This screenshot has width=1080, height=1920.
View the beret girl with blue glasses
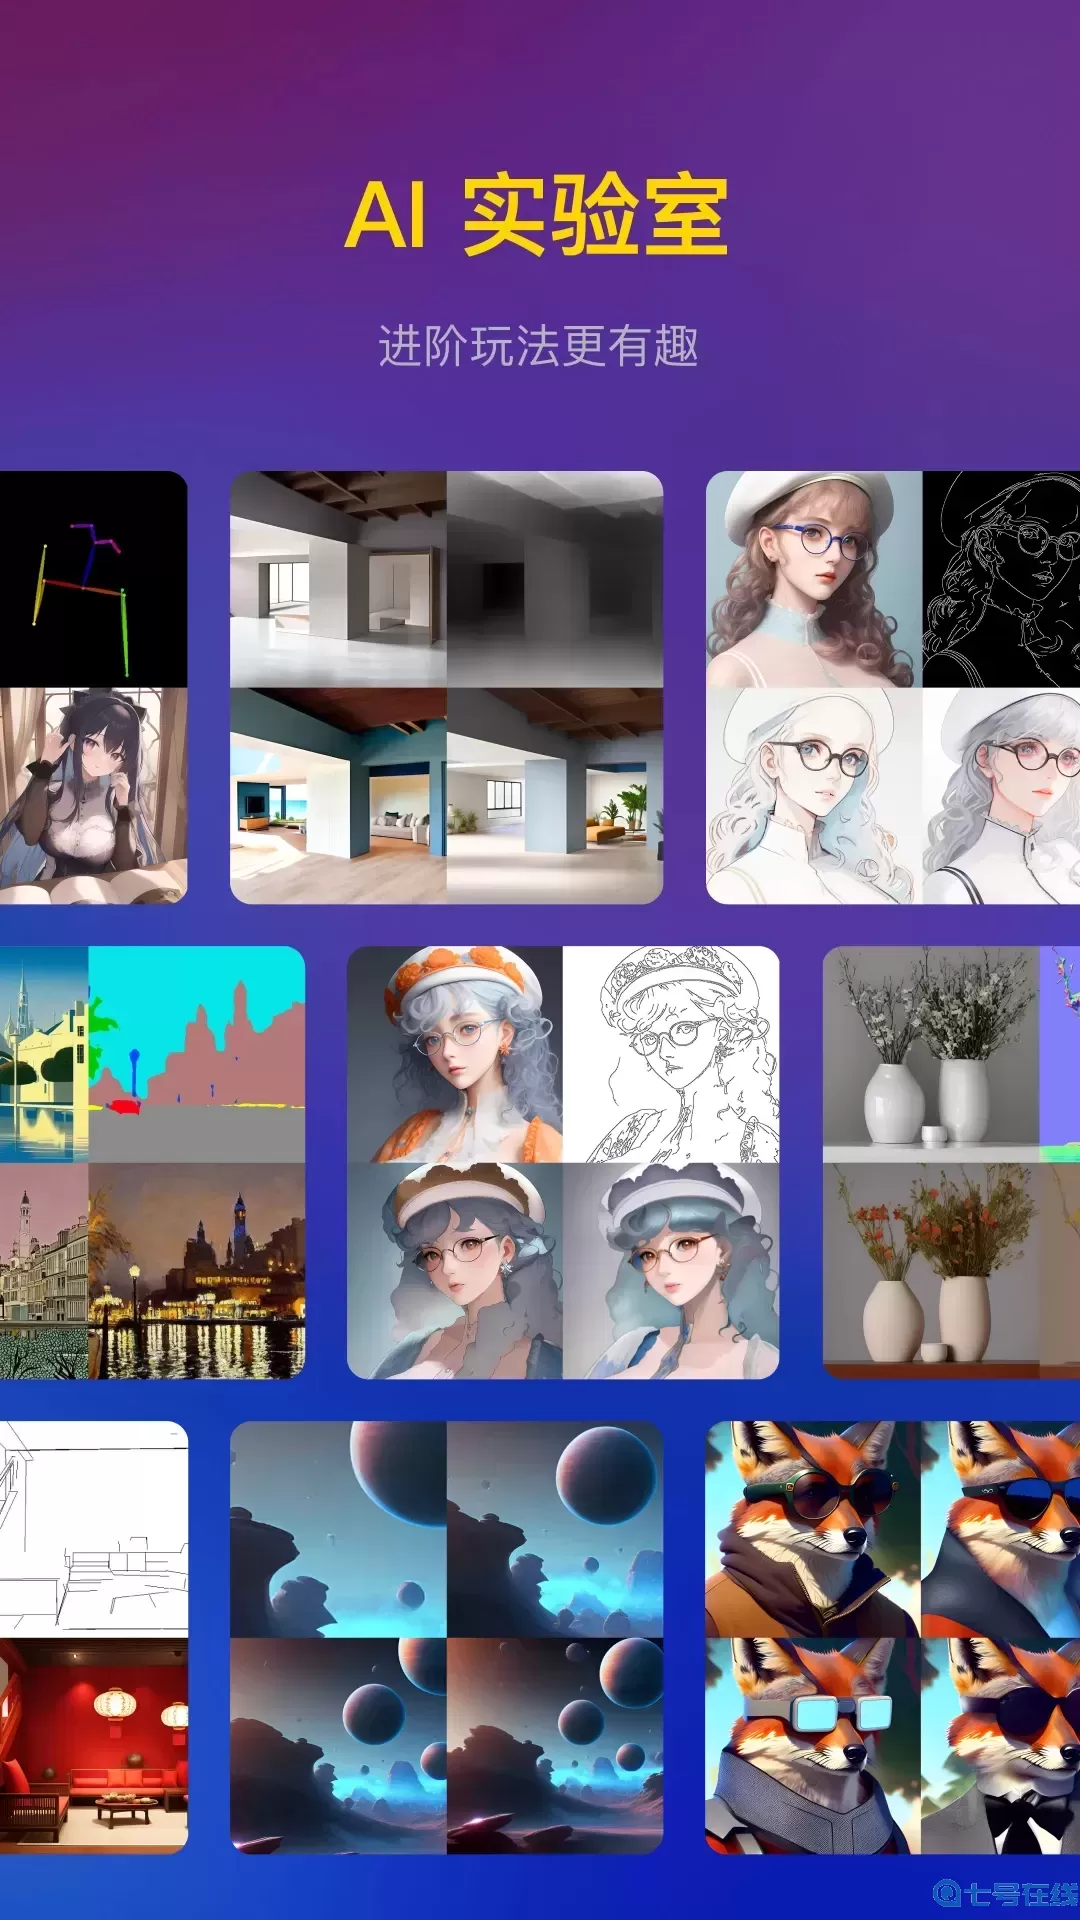[813, 580]
